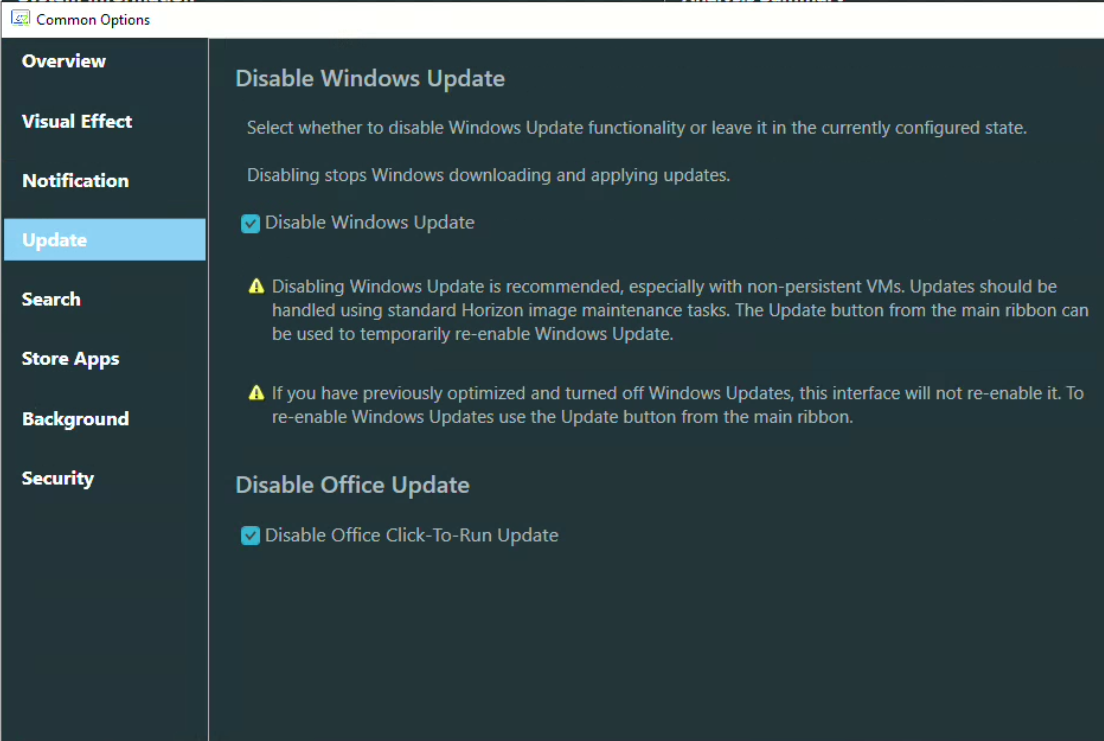
Task: Click the Common Options title bar text
Action: click(x=93, y=19)
